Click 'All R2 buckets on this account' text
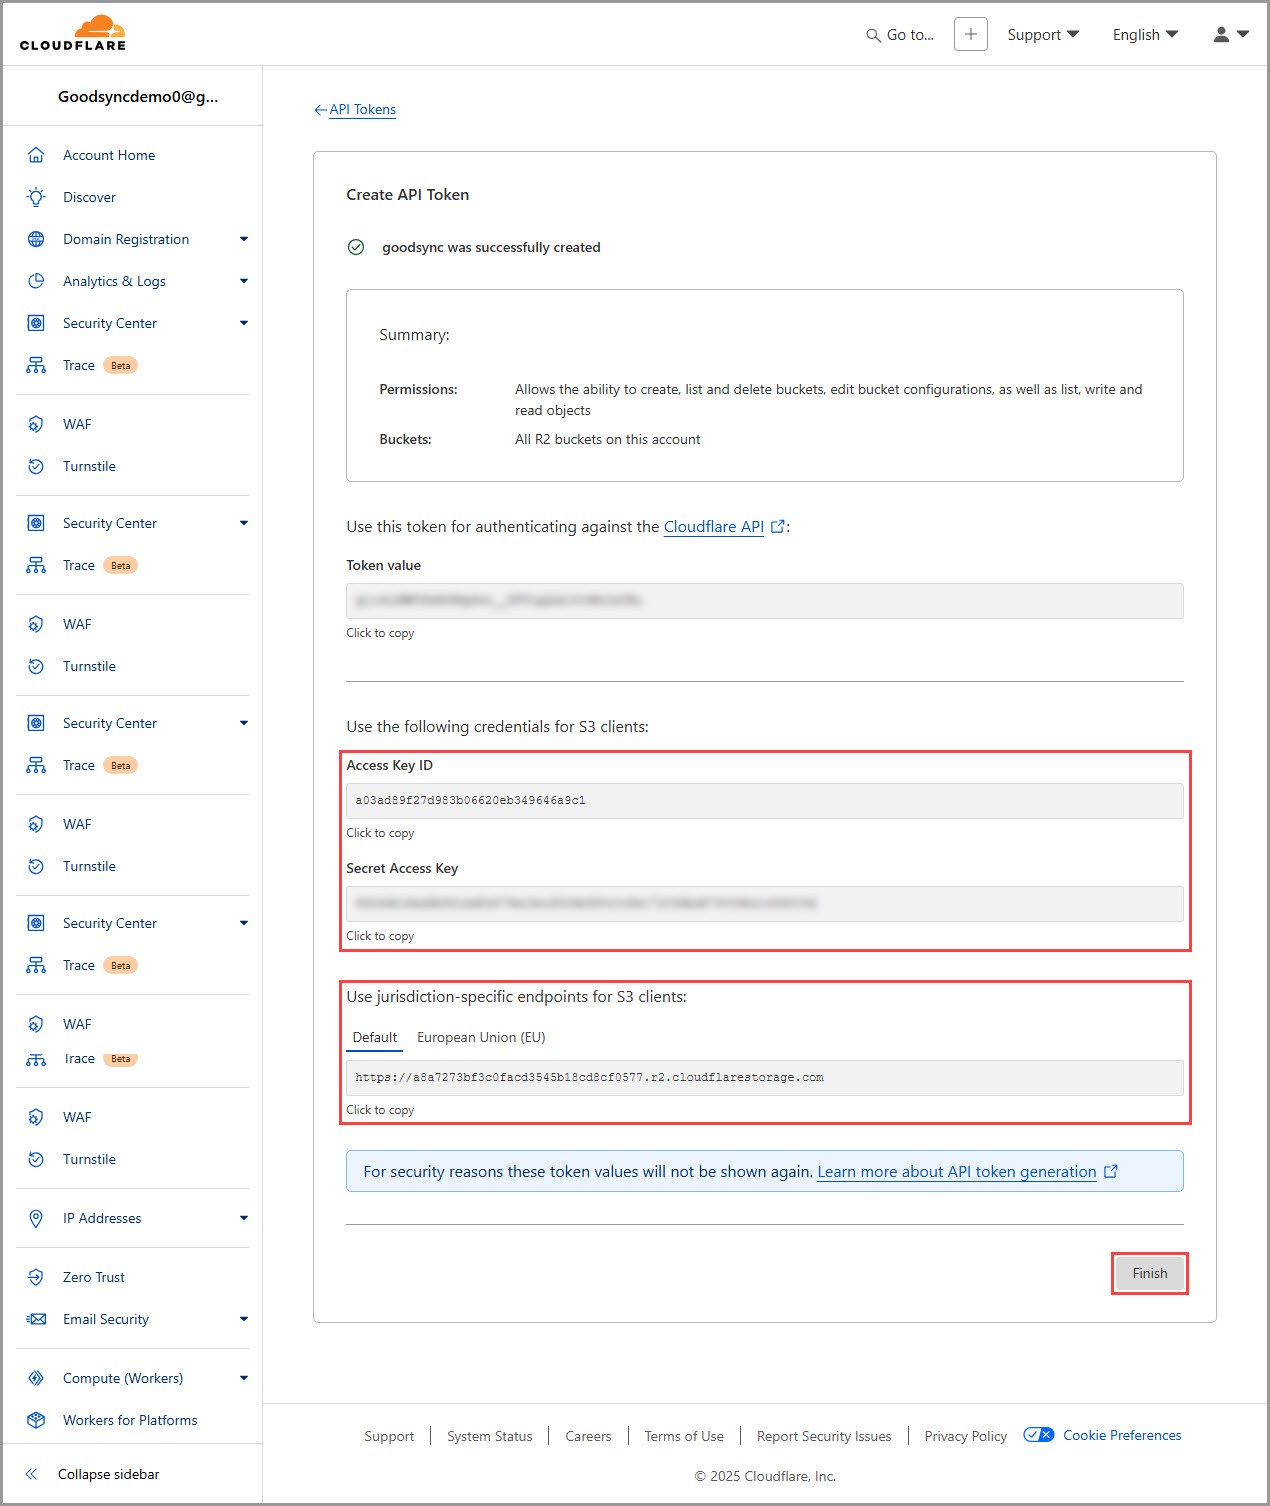This screenshot has width=1270, height=1506. click(x=607, y=439)
